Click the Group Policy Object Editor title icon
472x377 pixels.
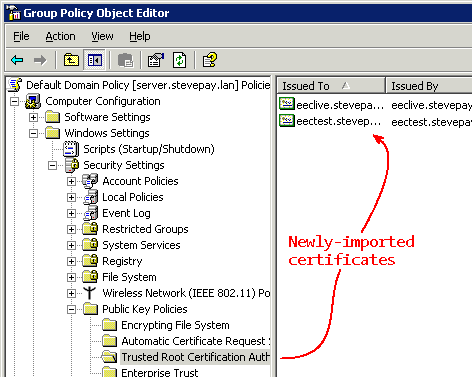pos(14,13)
